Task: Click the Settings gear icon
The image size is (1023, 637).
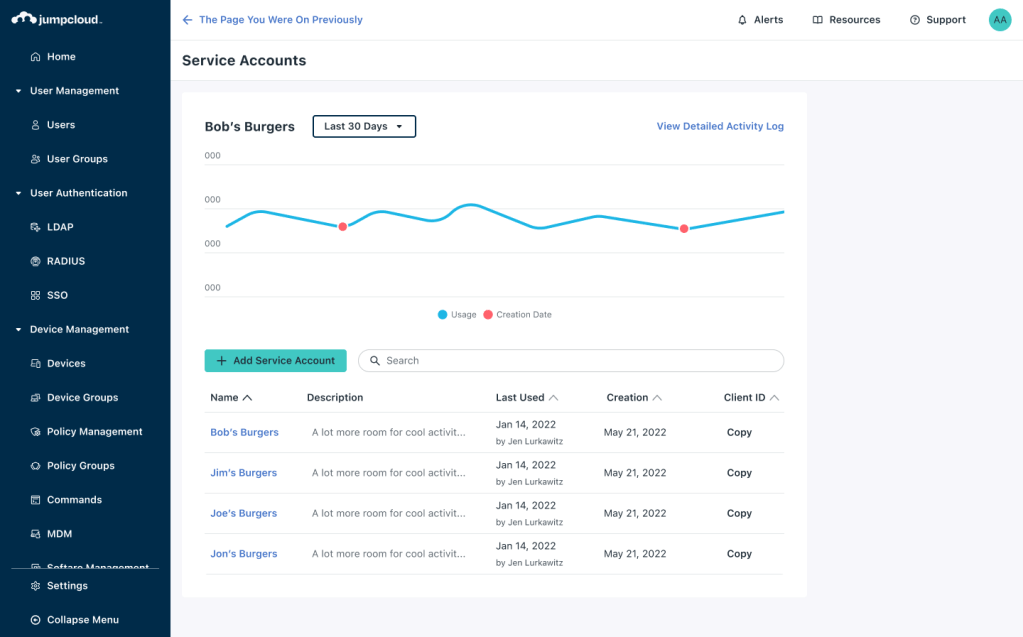Action: point(36,586)
